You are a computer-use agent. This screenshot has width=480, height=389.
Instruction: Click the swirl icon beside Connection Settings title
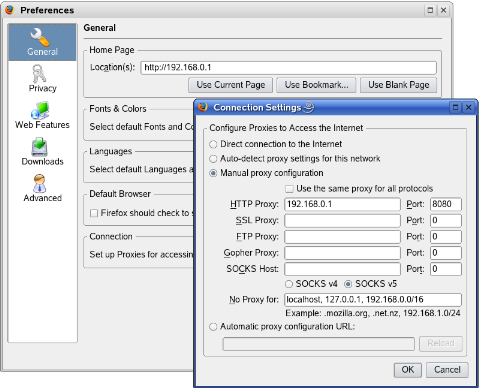[309, 107]
